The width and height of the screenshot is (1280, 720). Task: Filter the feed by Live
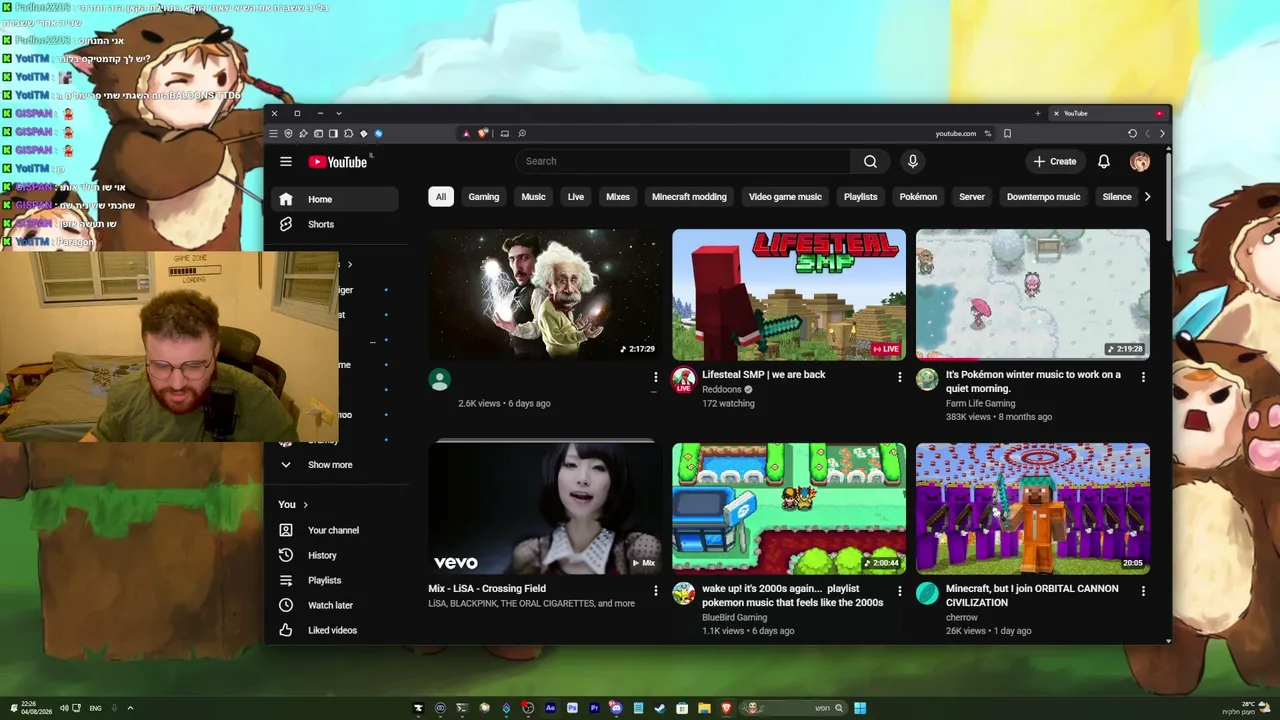576,197
